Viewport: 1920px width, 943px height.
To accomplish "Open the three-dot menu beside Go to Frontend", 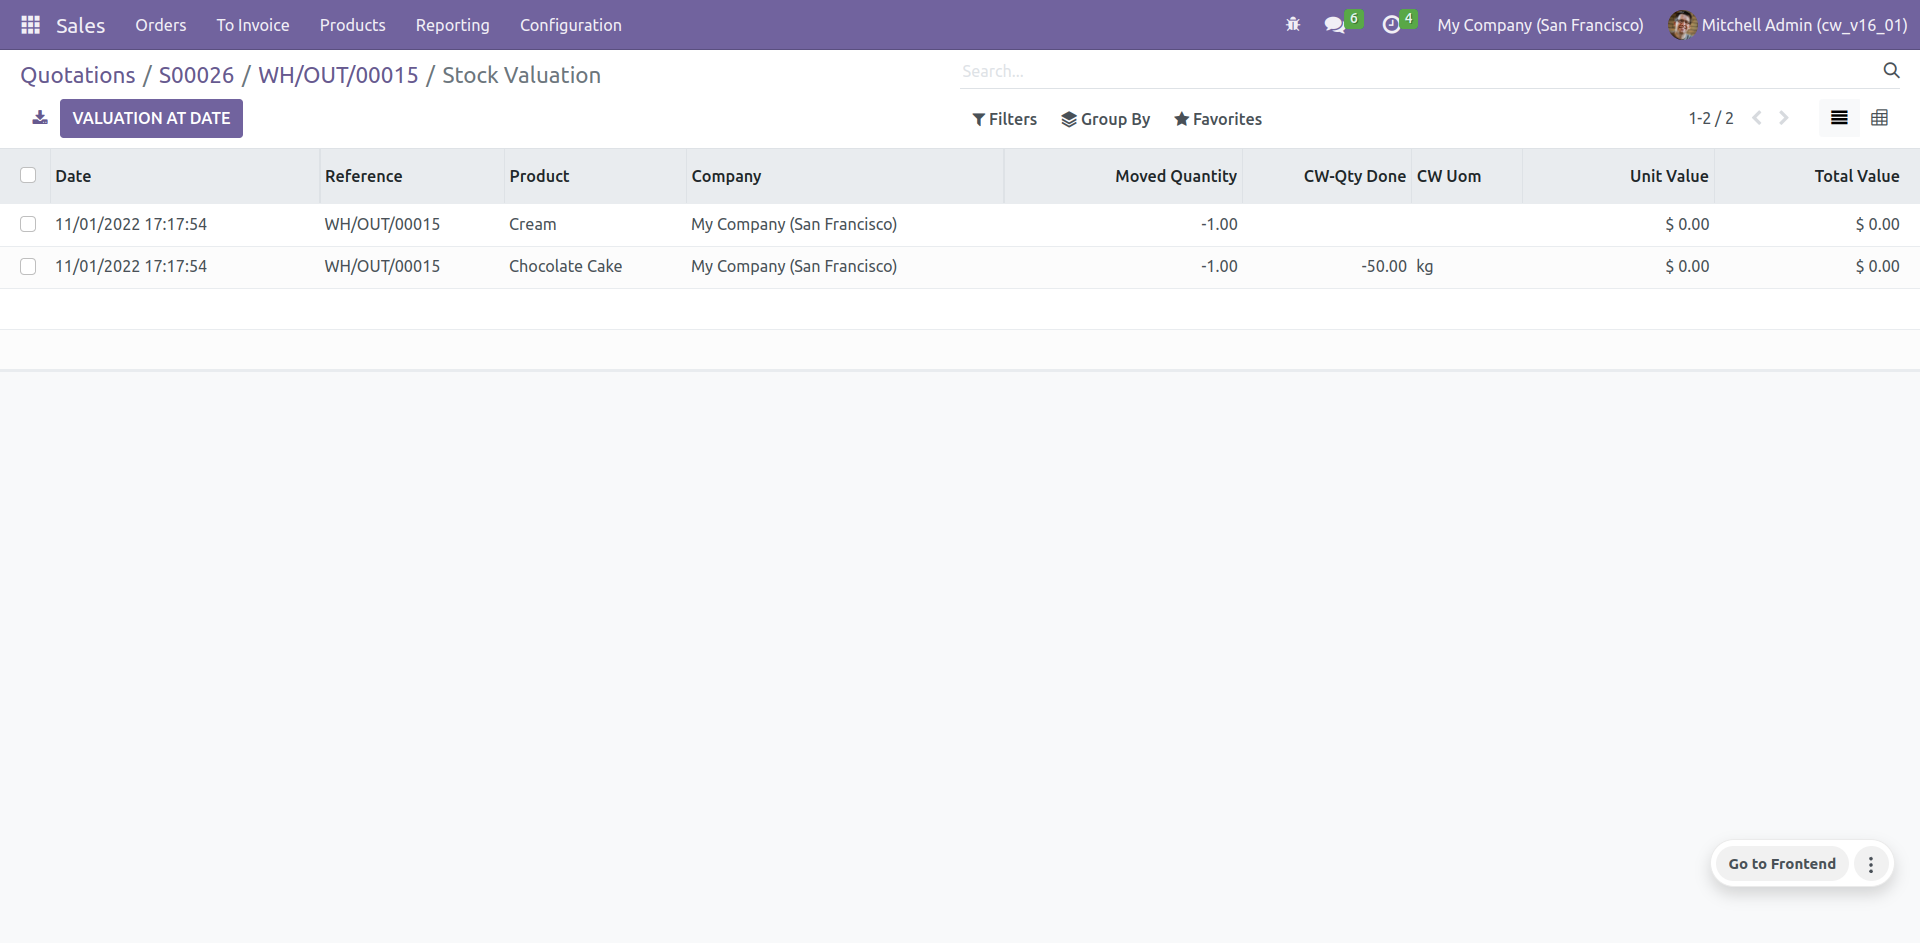I will point(1871,864).
